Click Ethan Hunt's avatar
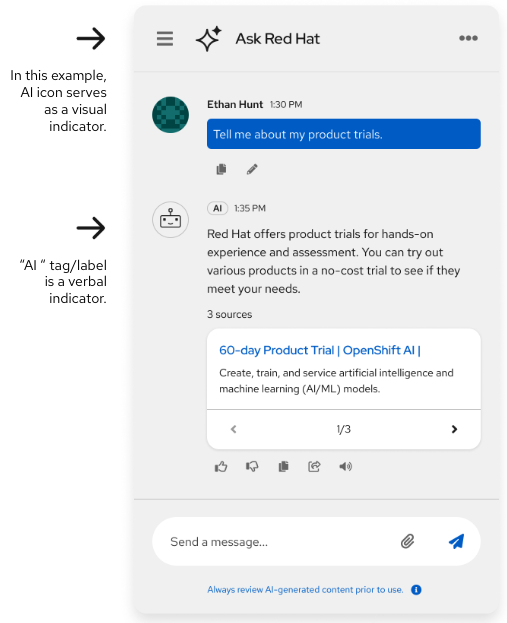This screenshot has width=507, height=623. [x=170, y=115]
